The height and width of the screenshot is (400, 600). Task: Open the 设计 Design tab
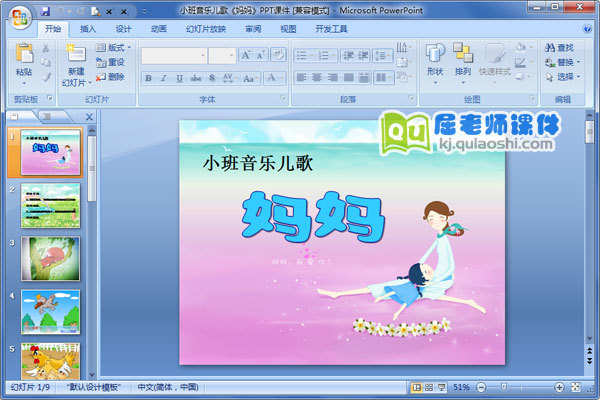coord(124,29)
